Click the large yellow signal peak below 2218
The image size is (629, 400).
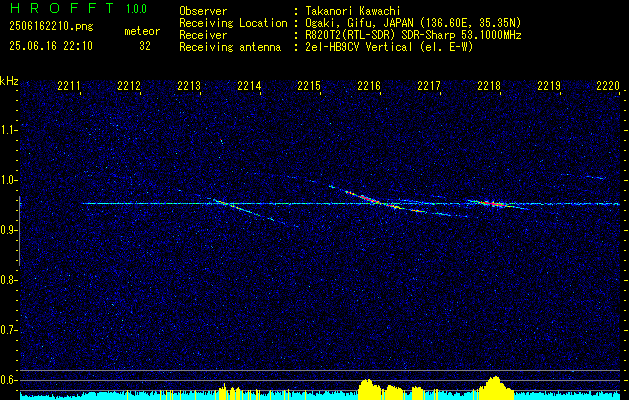[495, 386]
